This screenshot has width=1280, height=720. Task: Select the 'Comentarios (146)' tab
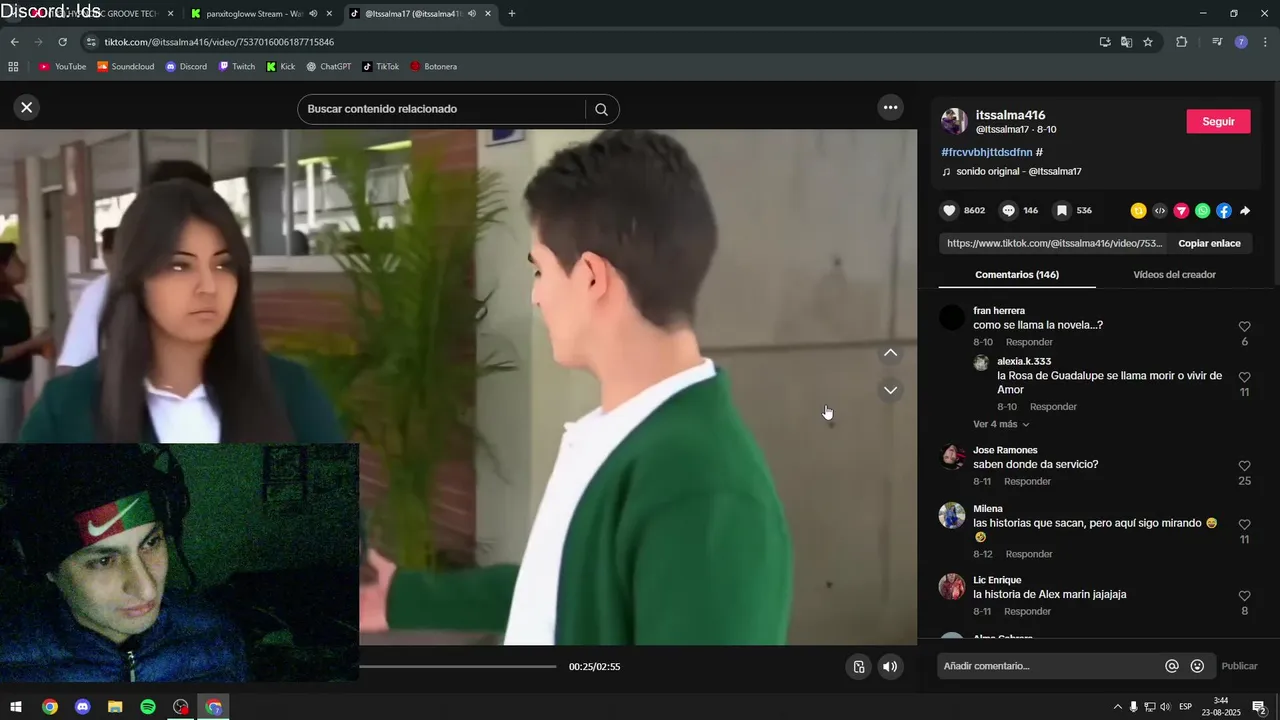1017,274
